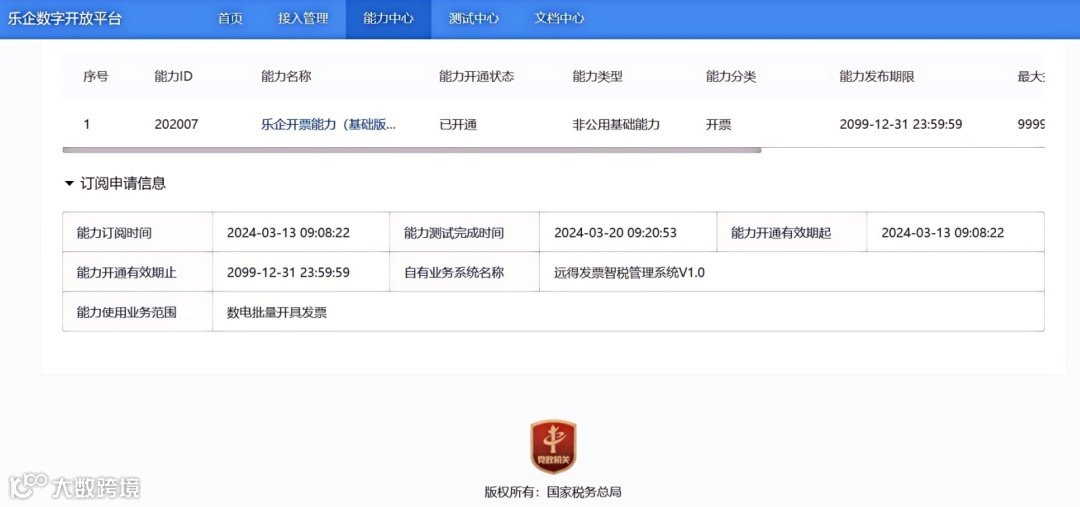Click the 能力订阅时间 timestamp value

pos(288,233)
